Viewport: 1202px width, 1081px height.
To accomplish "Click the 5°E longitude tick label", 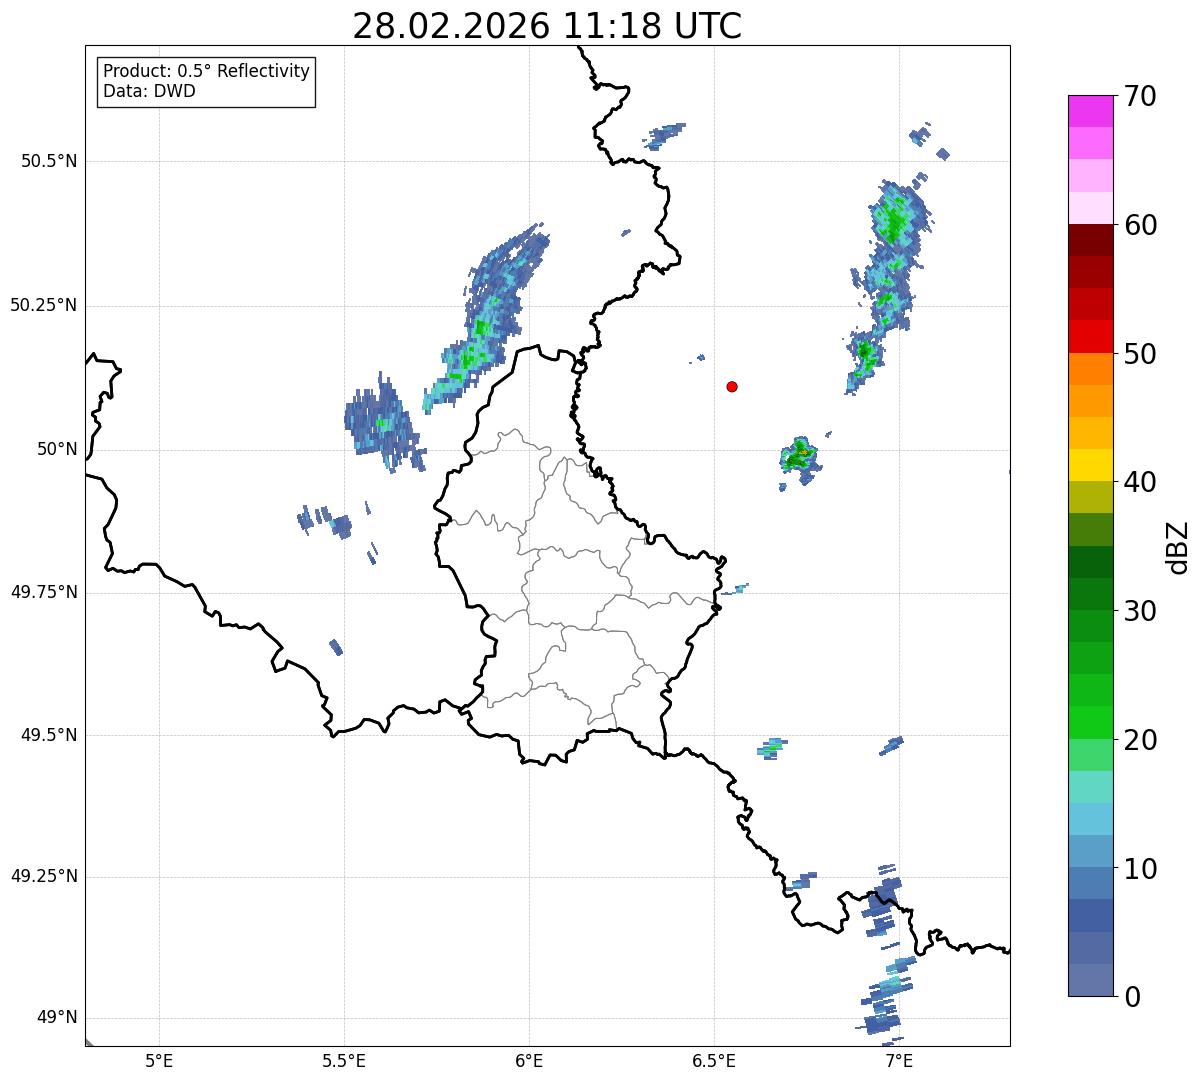I will pyautogui.click(x=159, y=1060).
